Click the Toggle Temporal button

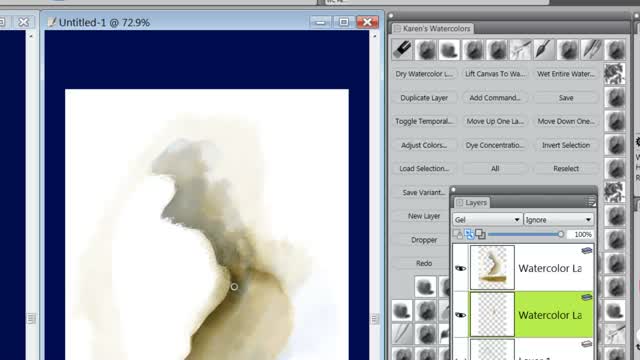coord(424,121)
